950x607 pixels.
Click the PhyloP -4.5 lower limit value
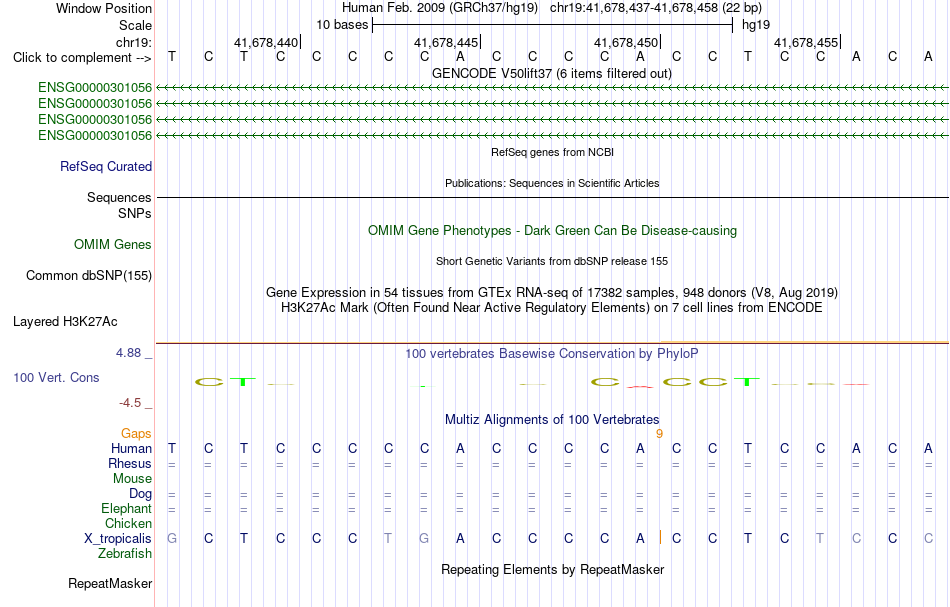pos(130,403)
